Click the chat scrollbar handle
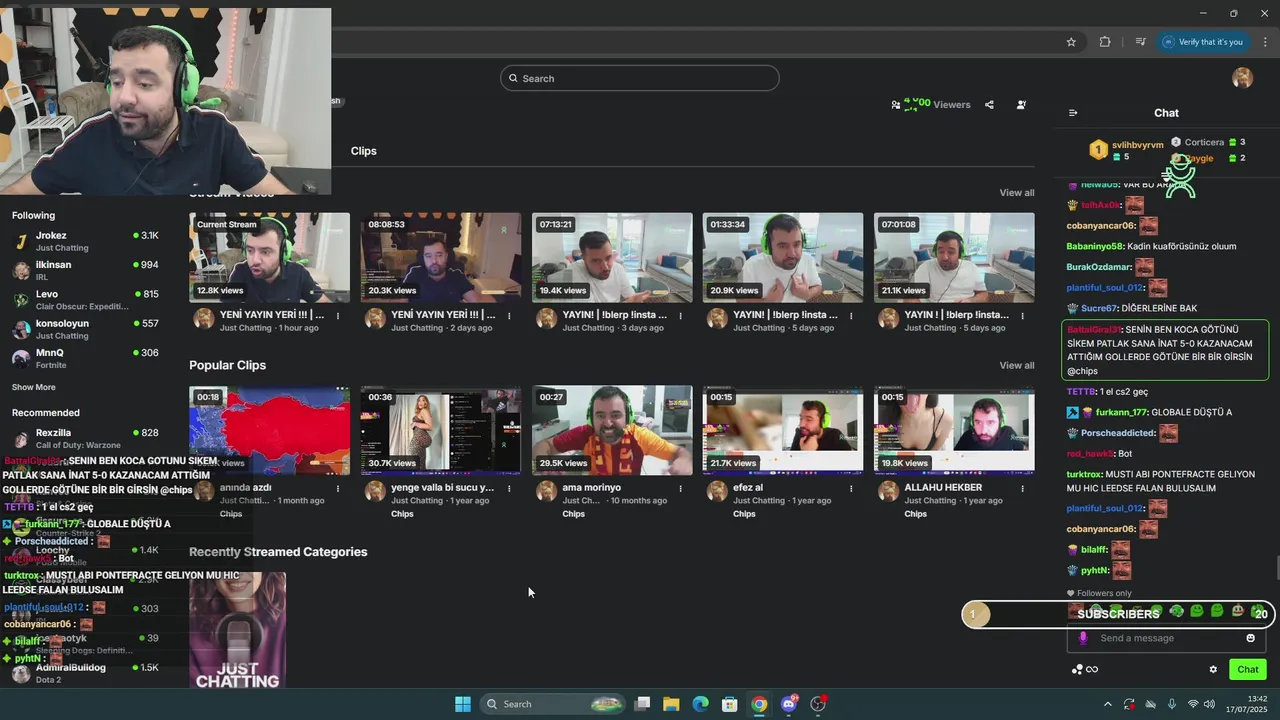 point(1277,567)
